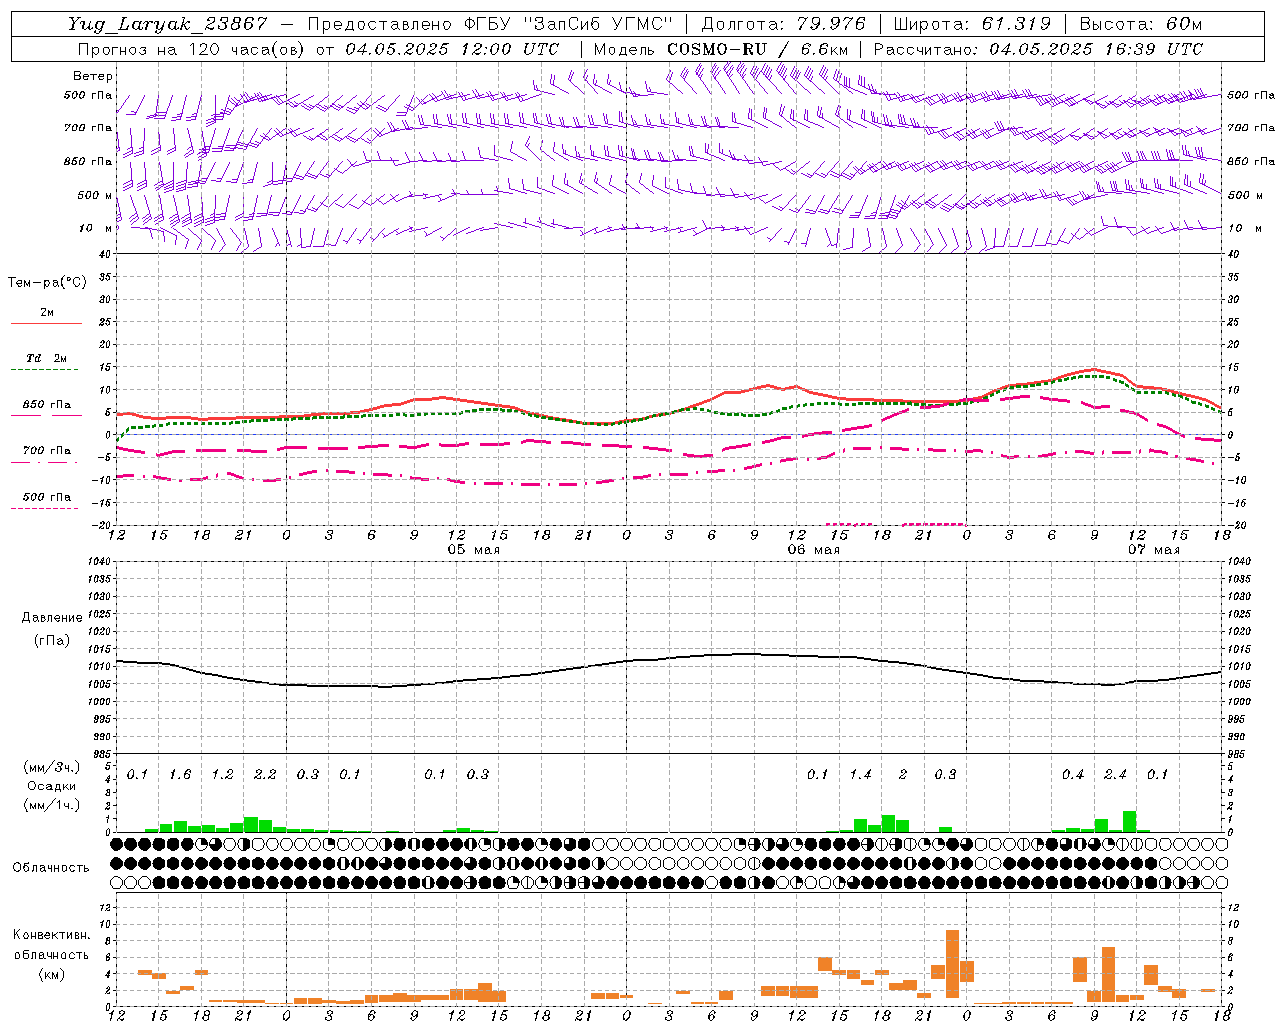Click the 'Давление' pressure label
1280x1024 pixels.
[52, 618]
